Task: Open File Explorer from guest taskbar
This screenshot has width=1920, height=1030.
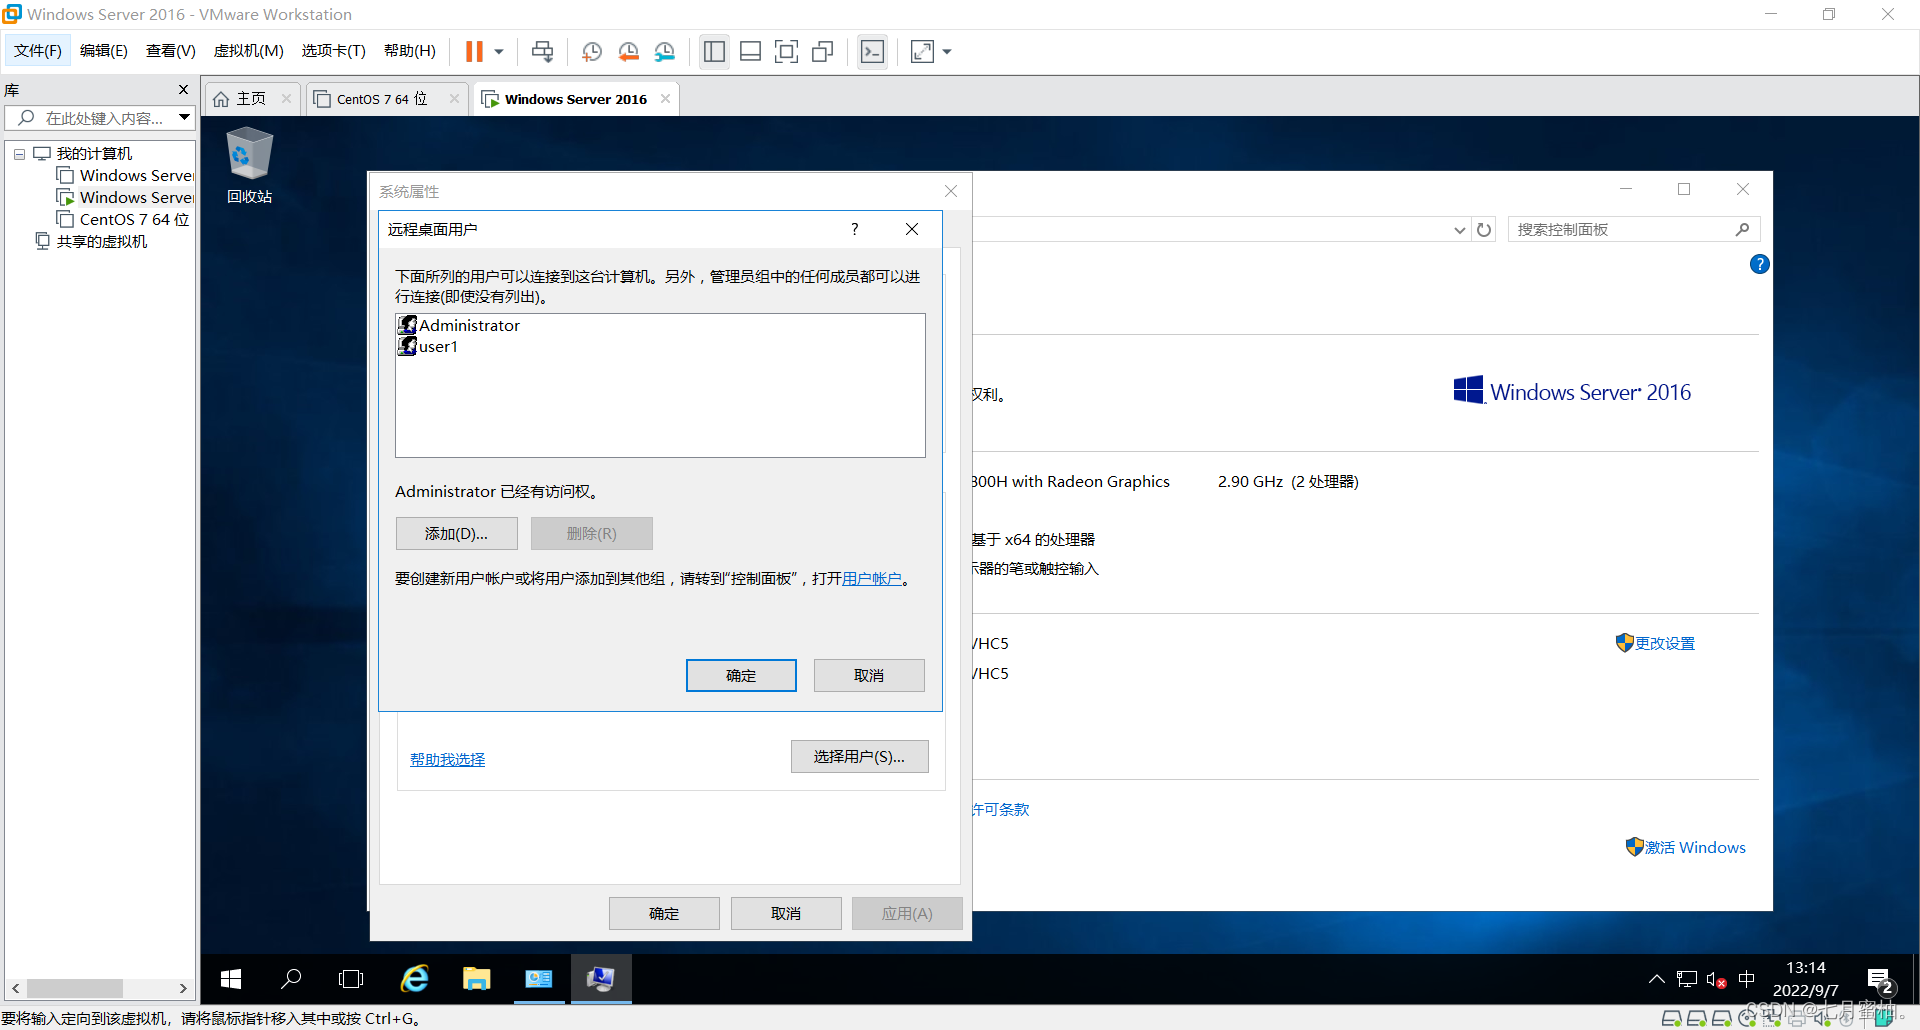Action: [477, 979]
